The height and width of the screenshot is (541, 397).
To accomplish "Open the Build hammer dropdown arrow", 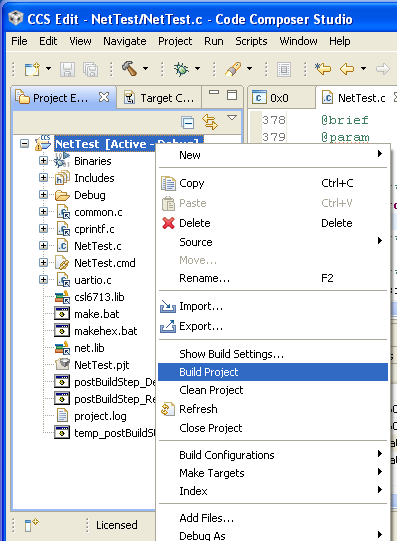I will pos(146,69).
